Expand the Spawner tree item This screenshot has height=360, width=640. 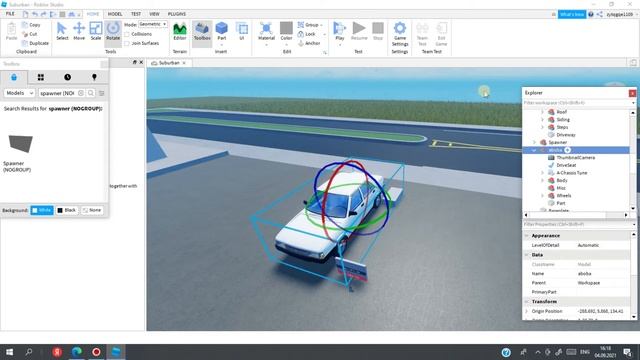[534, 142]
